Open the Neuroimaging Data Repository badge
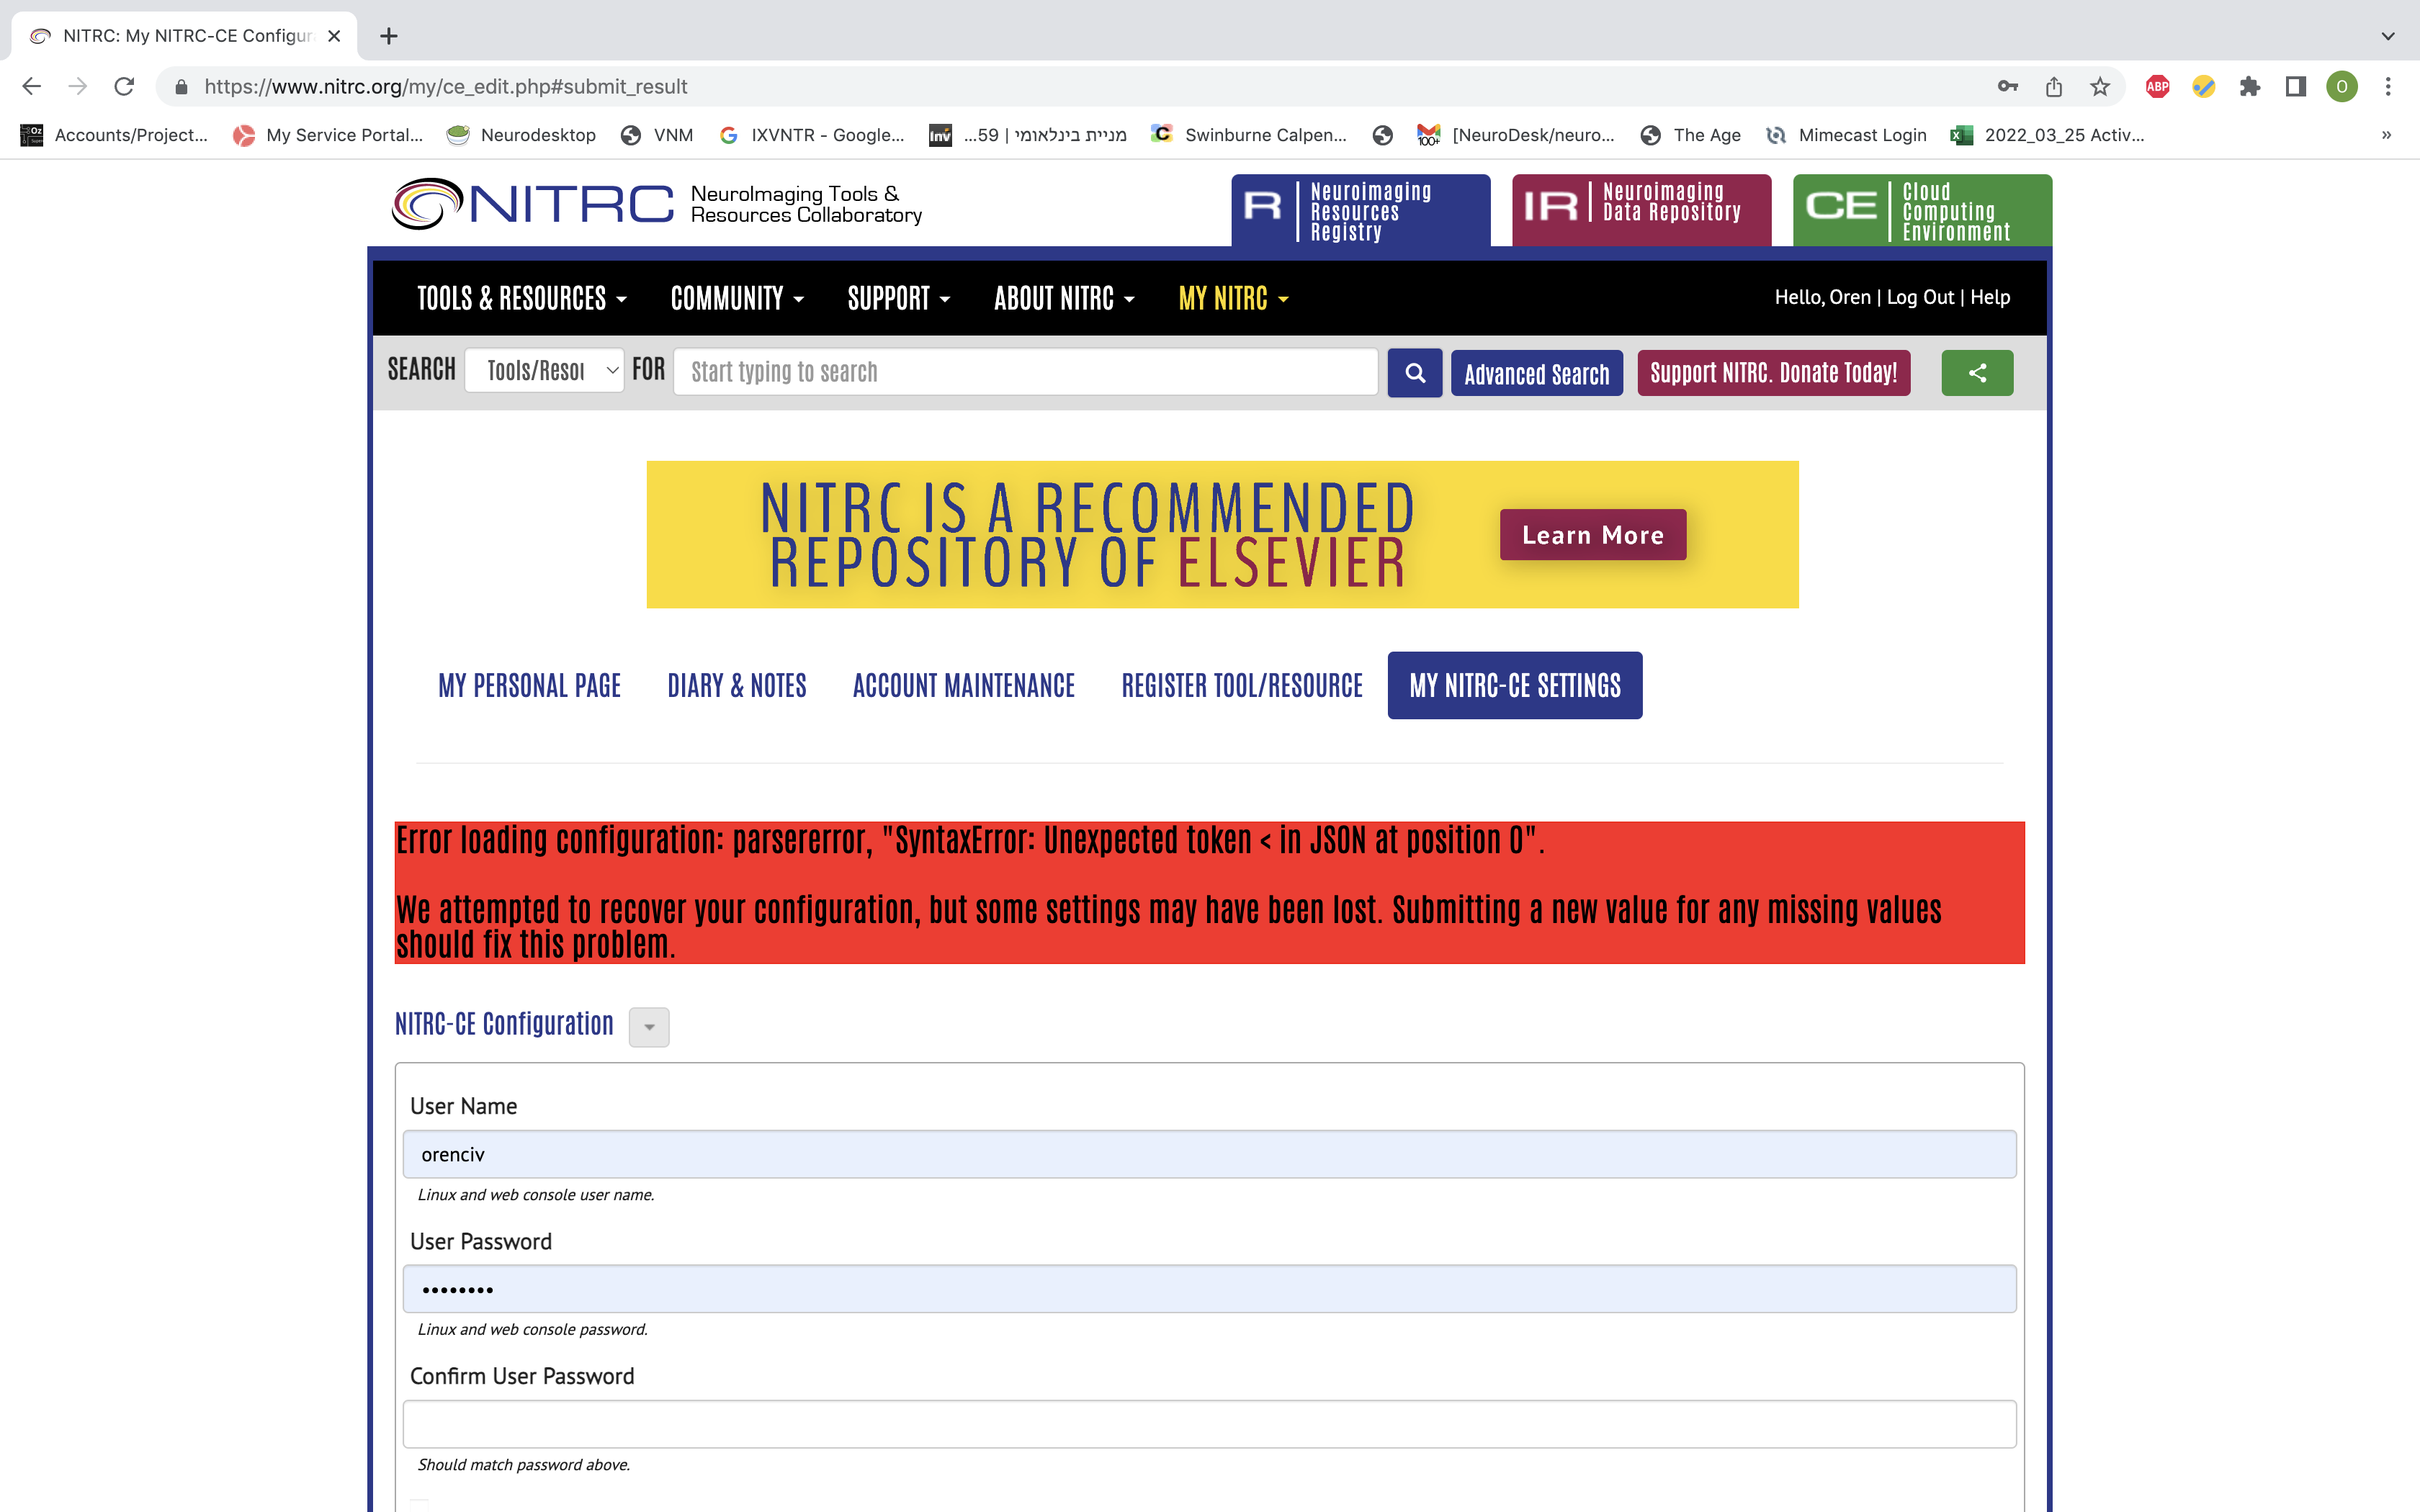 point(1641,209)
